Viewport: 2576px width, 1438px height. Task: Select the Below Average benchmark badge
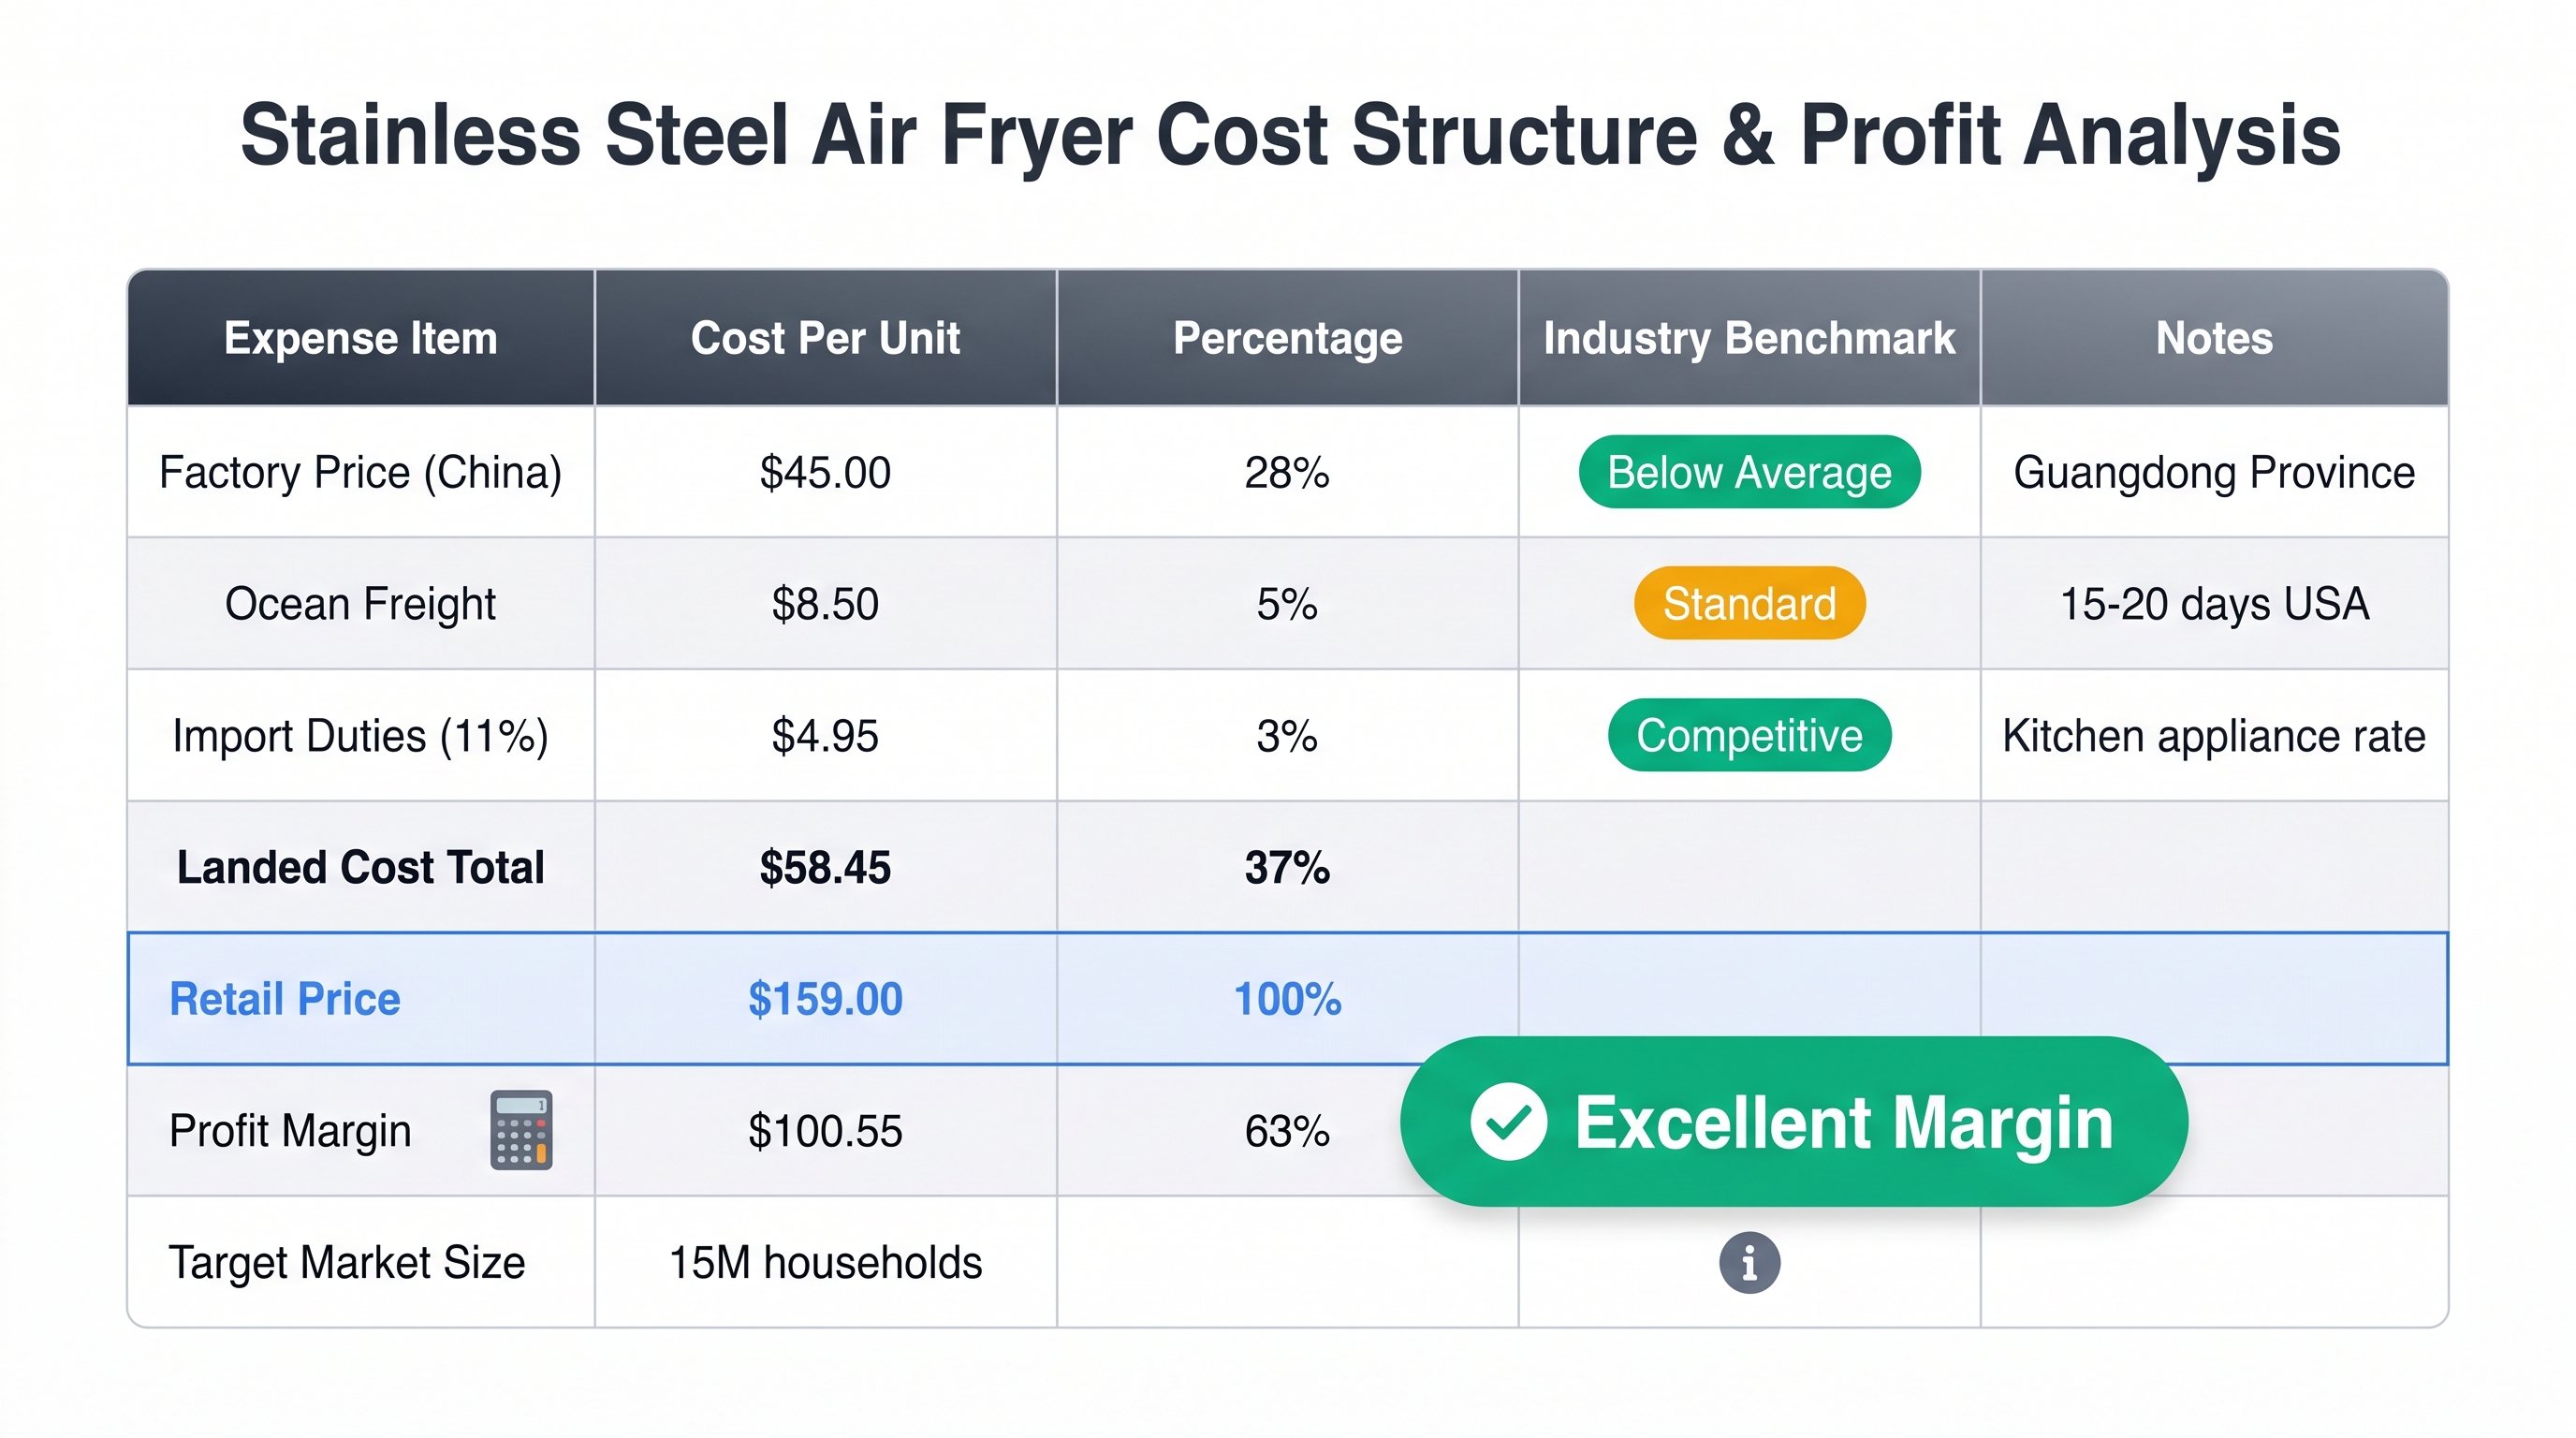[x=1749, y=472]
